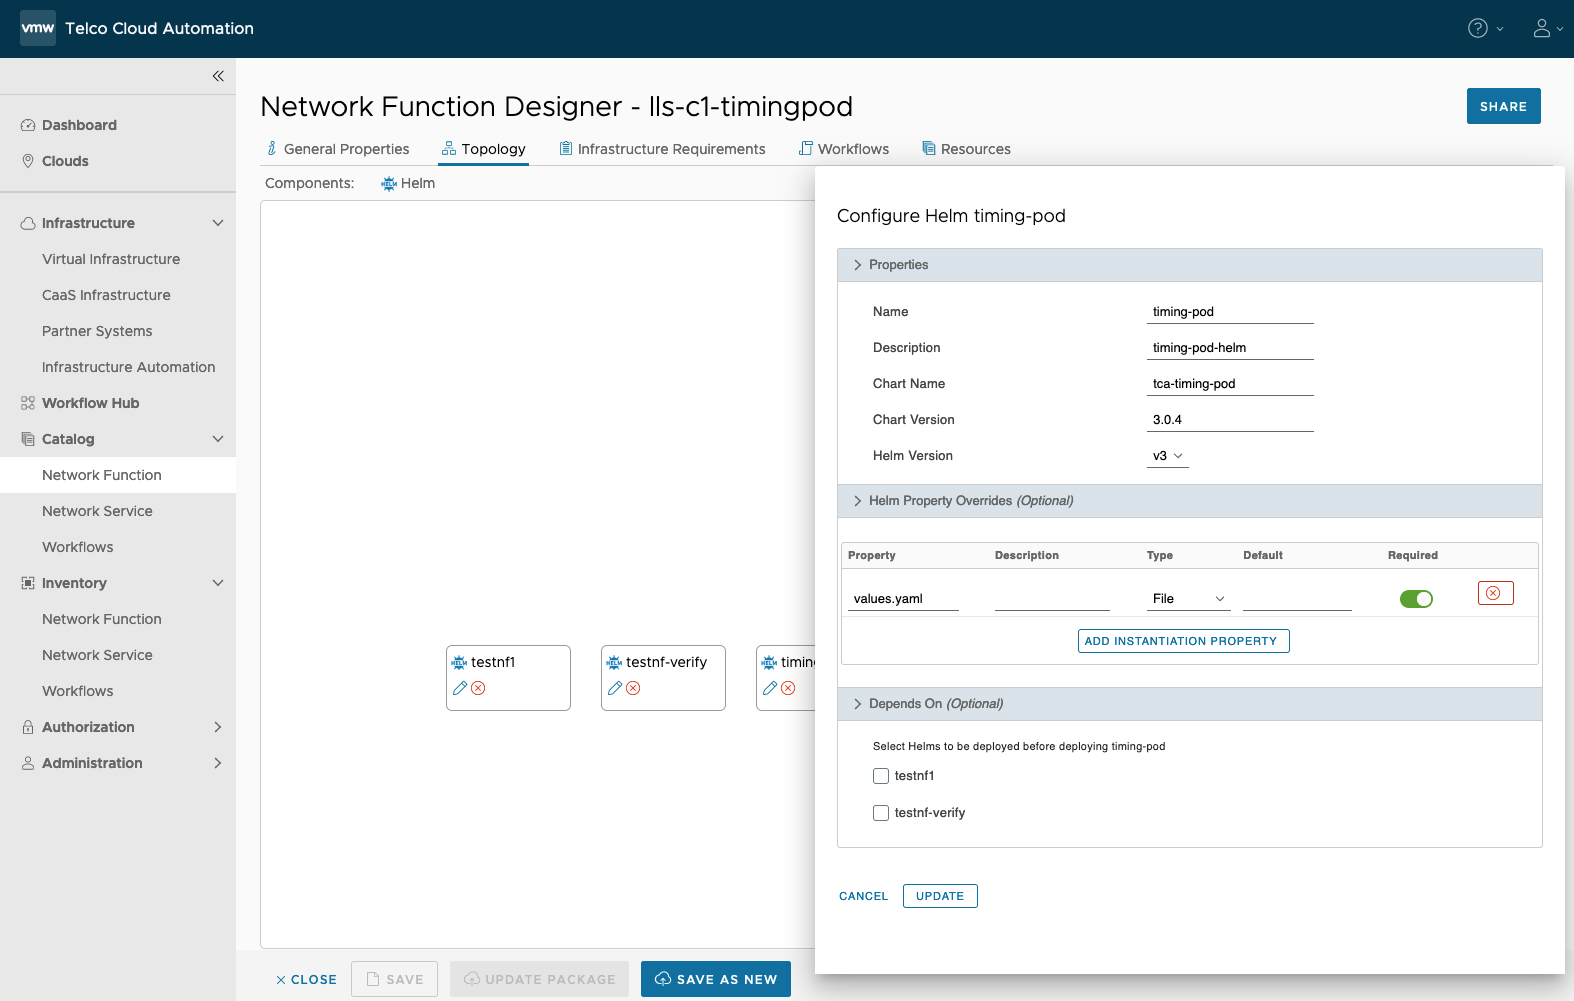Collapse the sidebar with double-chevron icon

(218, 76)
